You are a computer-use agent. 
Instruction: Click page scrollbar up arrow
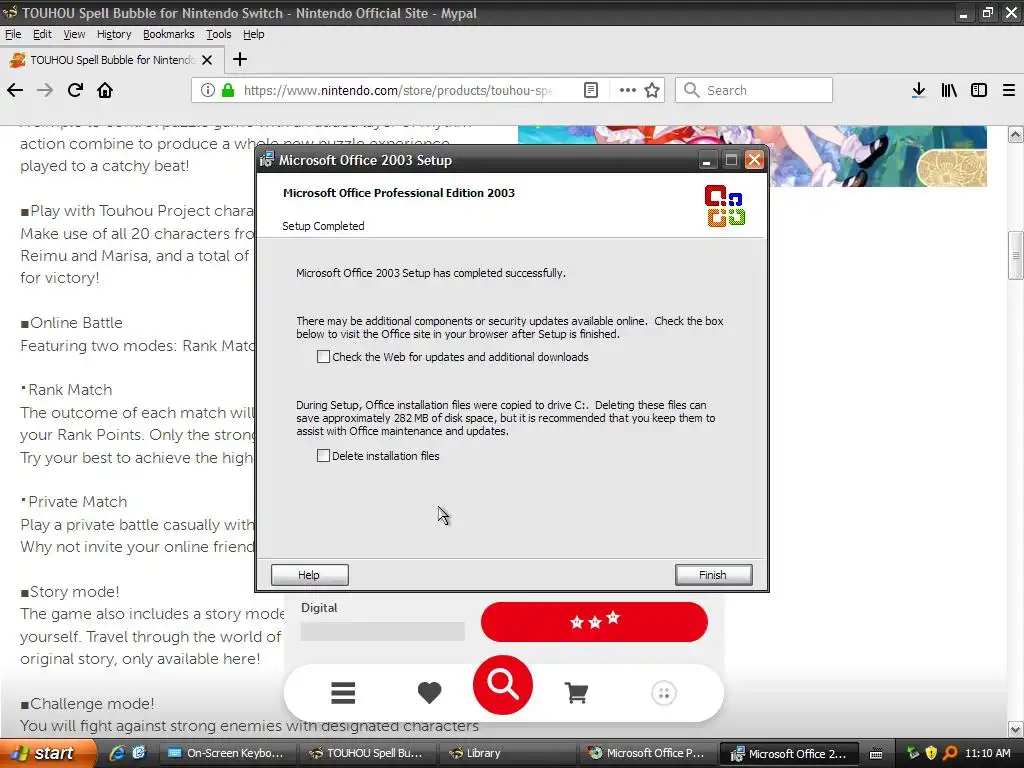(x=1016, y=135)
